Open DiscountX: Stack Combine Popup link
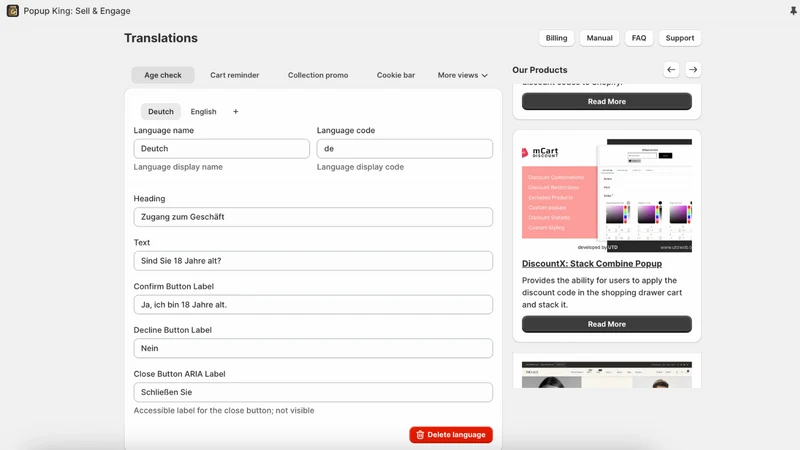 [x=592, y=264]
